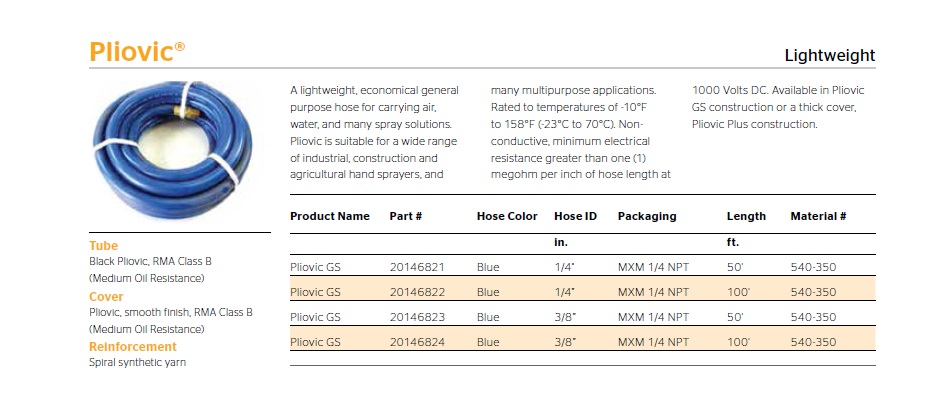Click the Part # column header
This screenshot has height=418, width=932.
tap(405, 216)
